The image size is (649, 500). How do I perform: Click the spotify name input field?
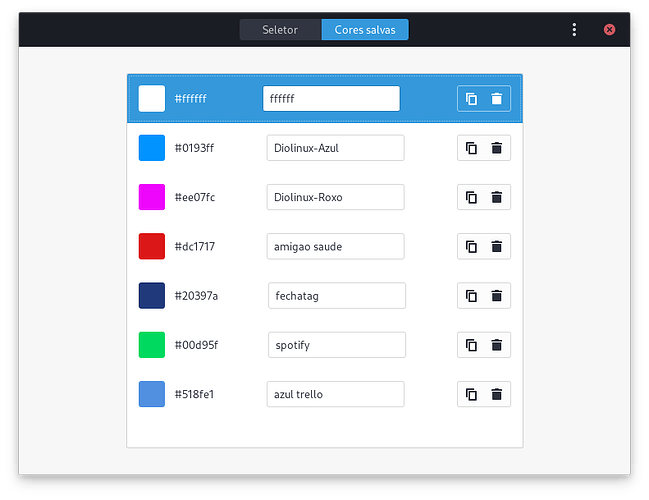pos(336,345)
